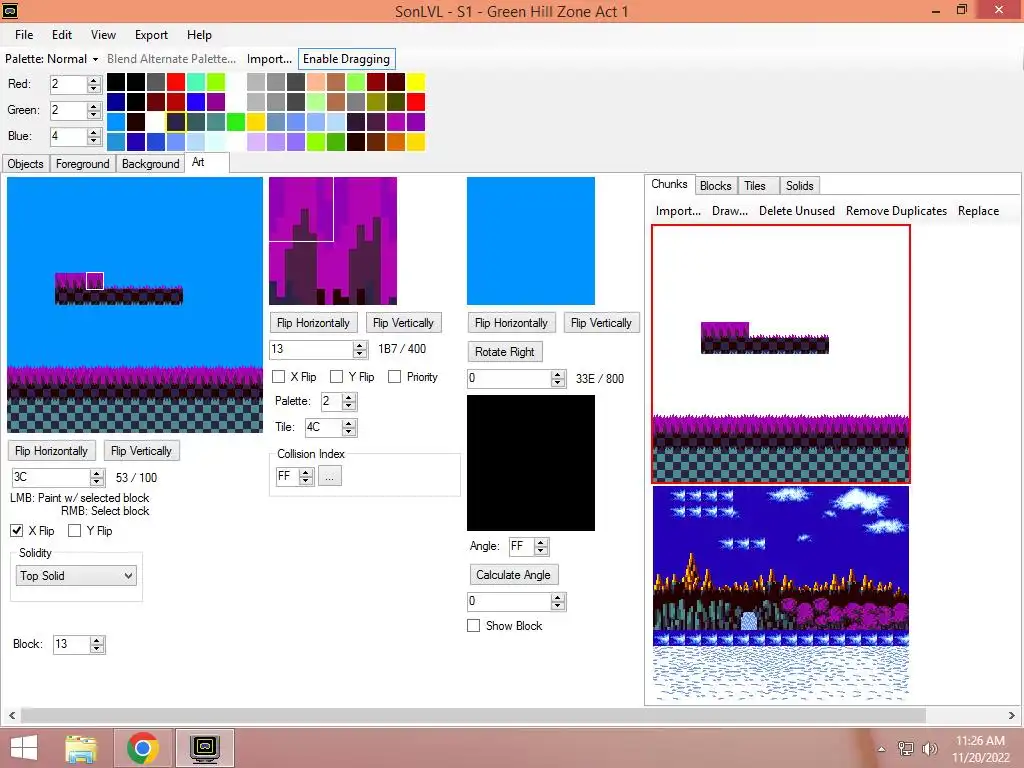Switch to Background tab
Screen dimensions: 1024x768
pyautogui.click(x=150, y=164)
